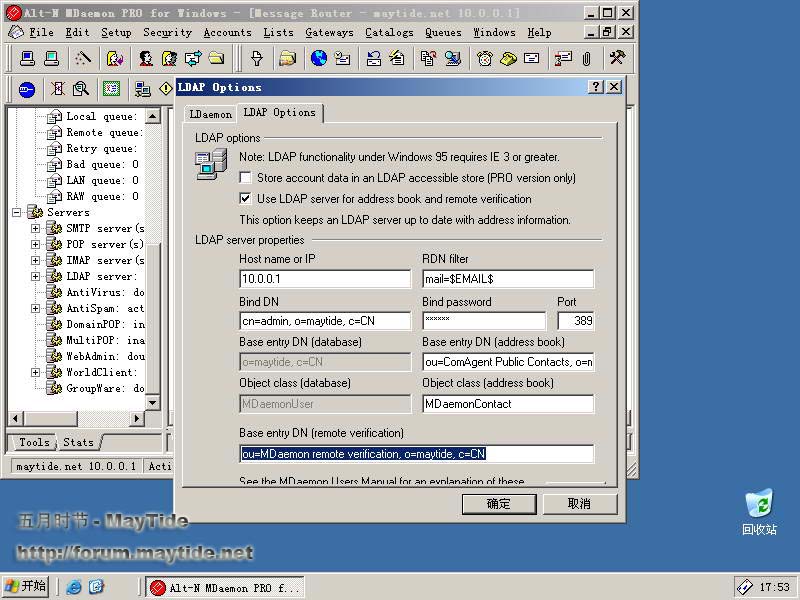Uncheck Use LDAP server for address book

pyautogui.click(x=246, y=199)
